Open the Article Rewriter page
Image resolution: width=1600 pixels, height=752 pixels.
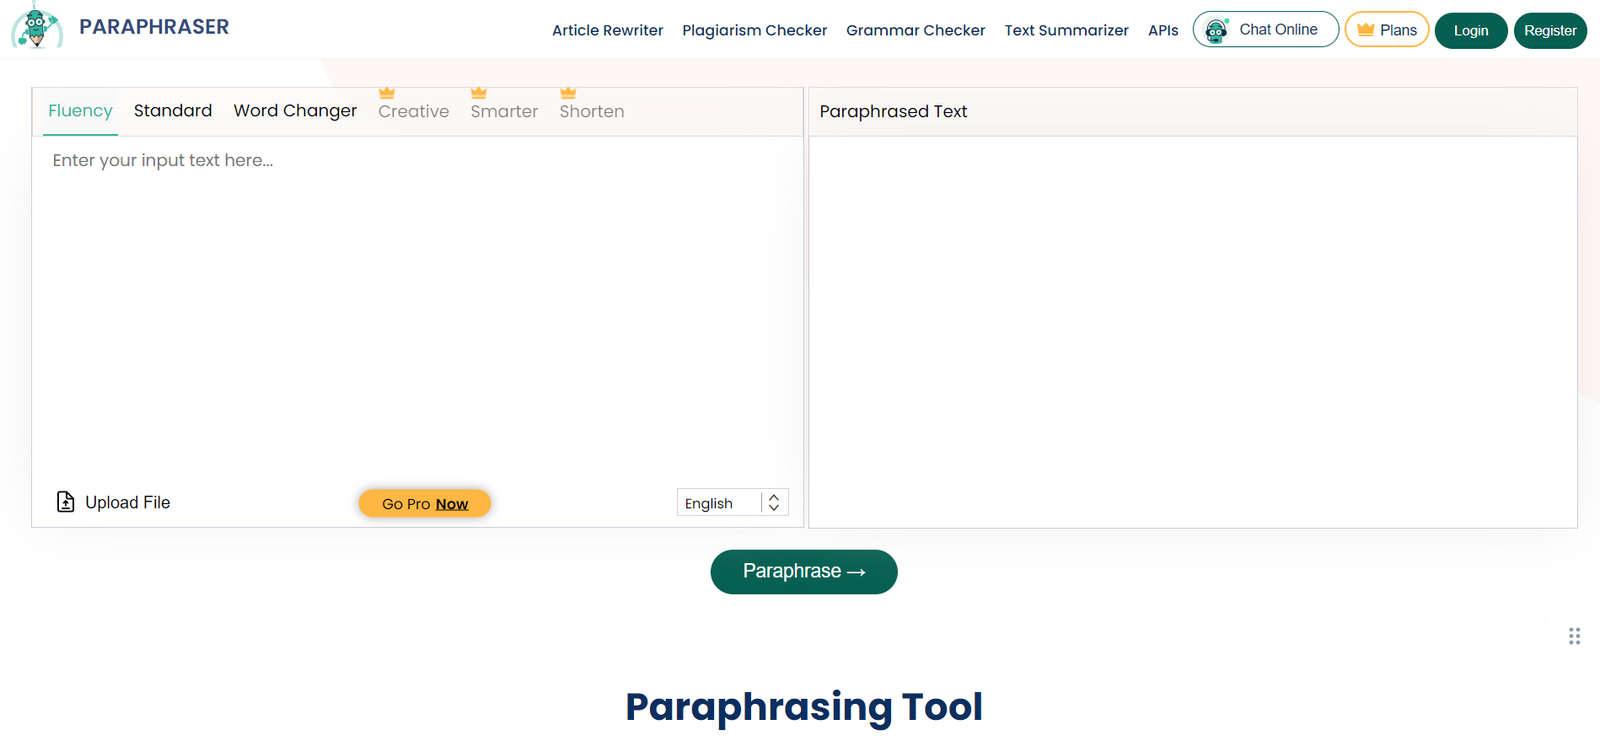coord(608,31)
